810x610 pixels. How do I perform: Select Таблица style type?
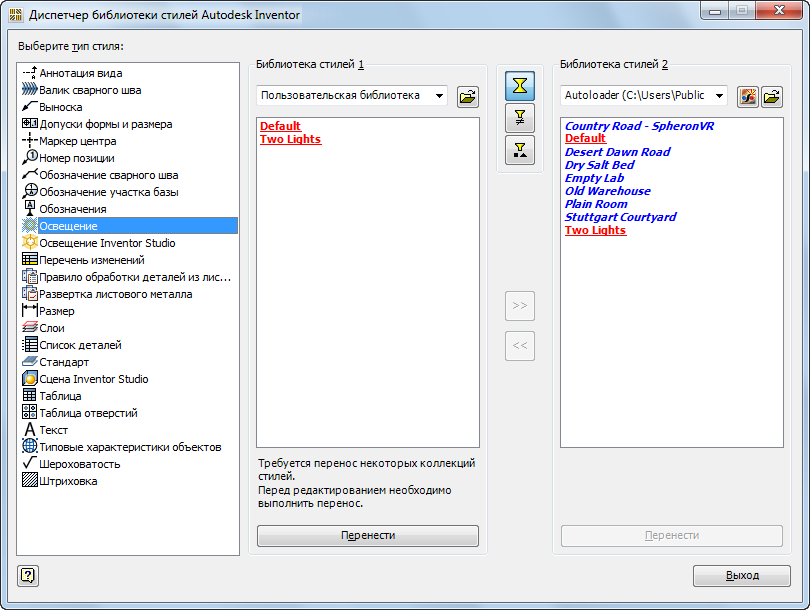60,396
